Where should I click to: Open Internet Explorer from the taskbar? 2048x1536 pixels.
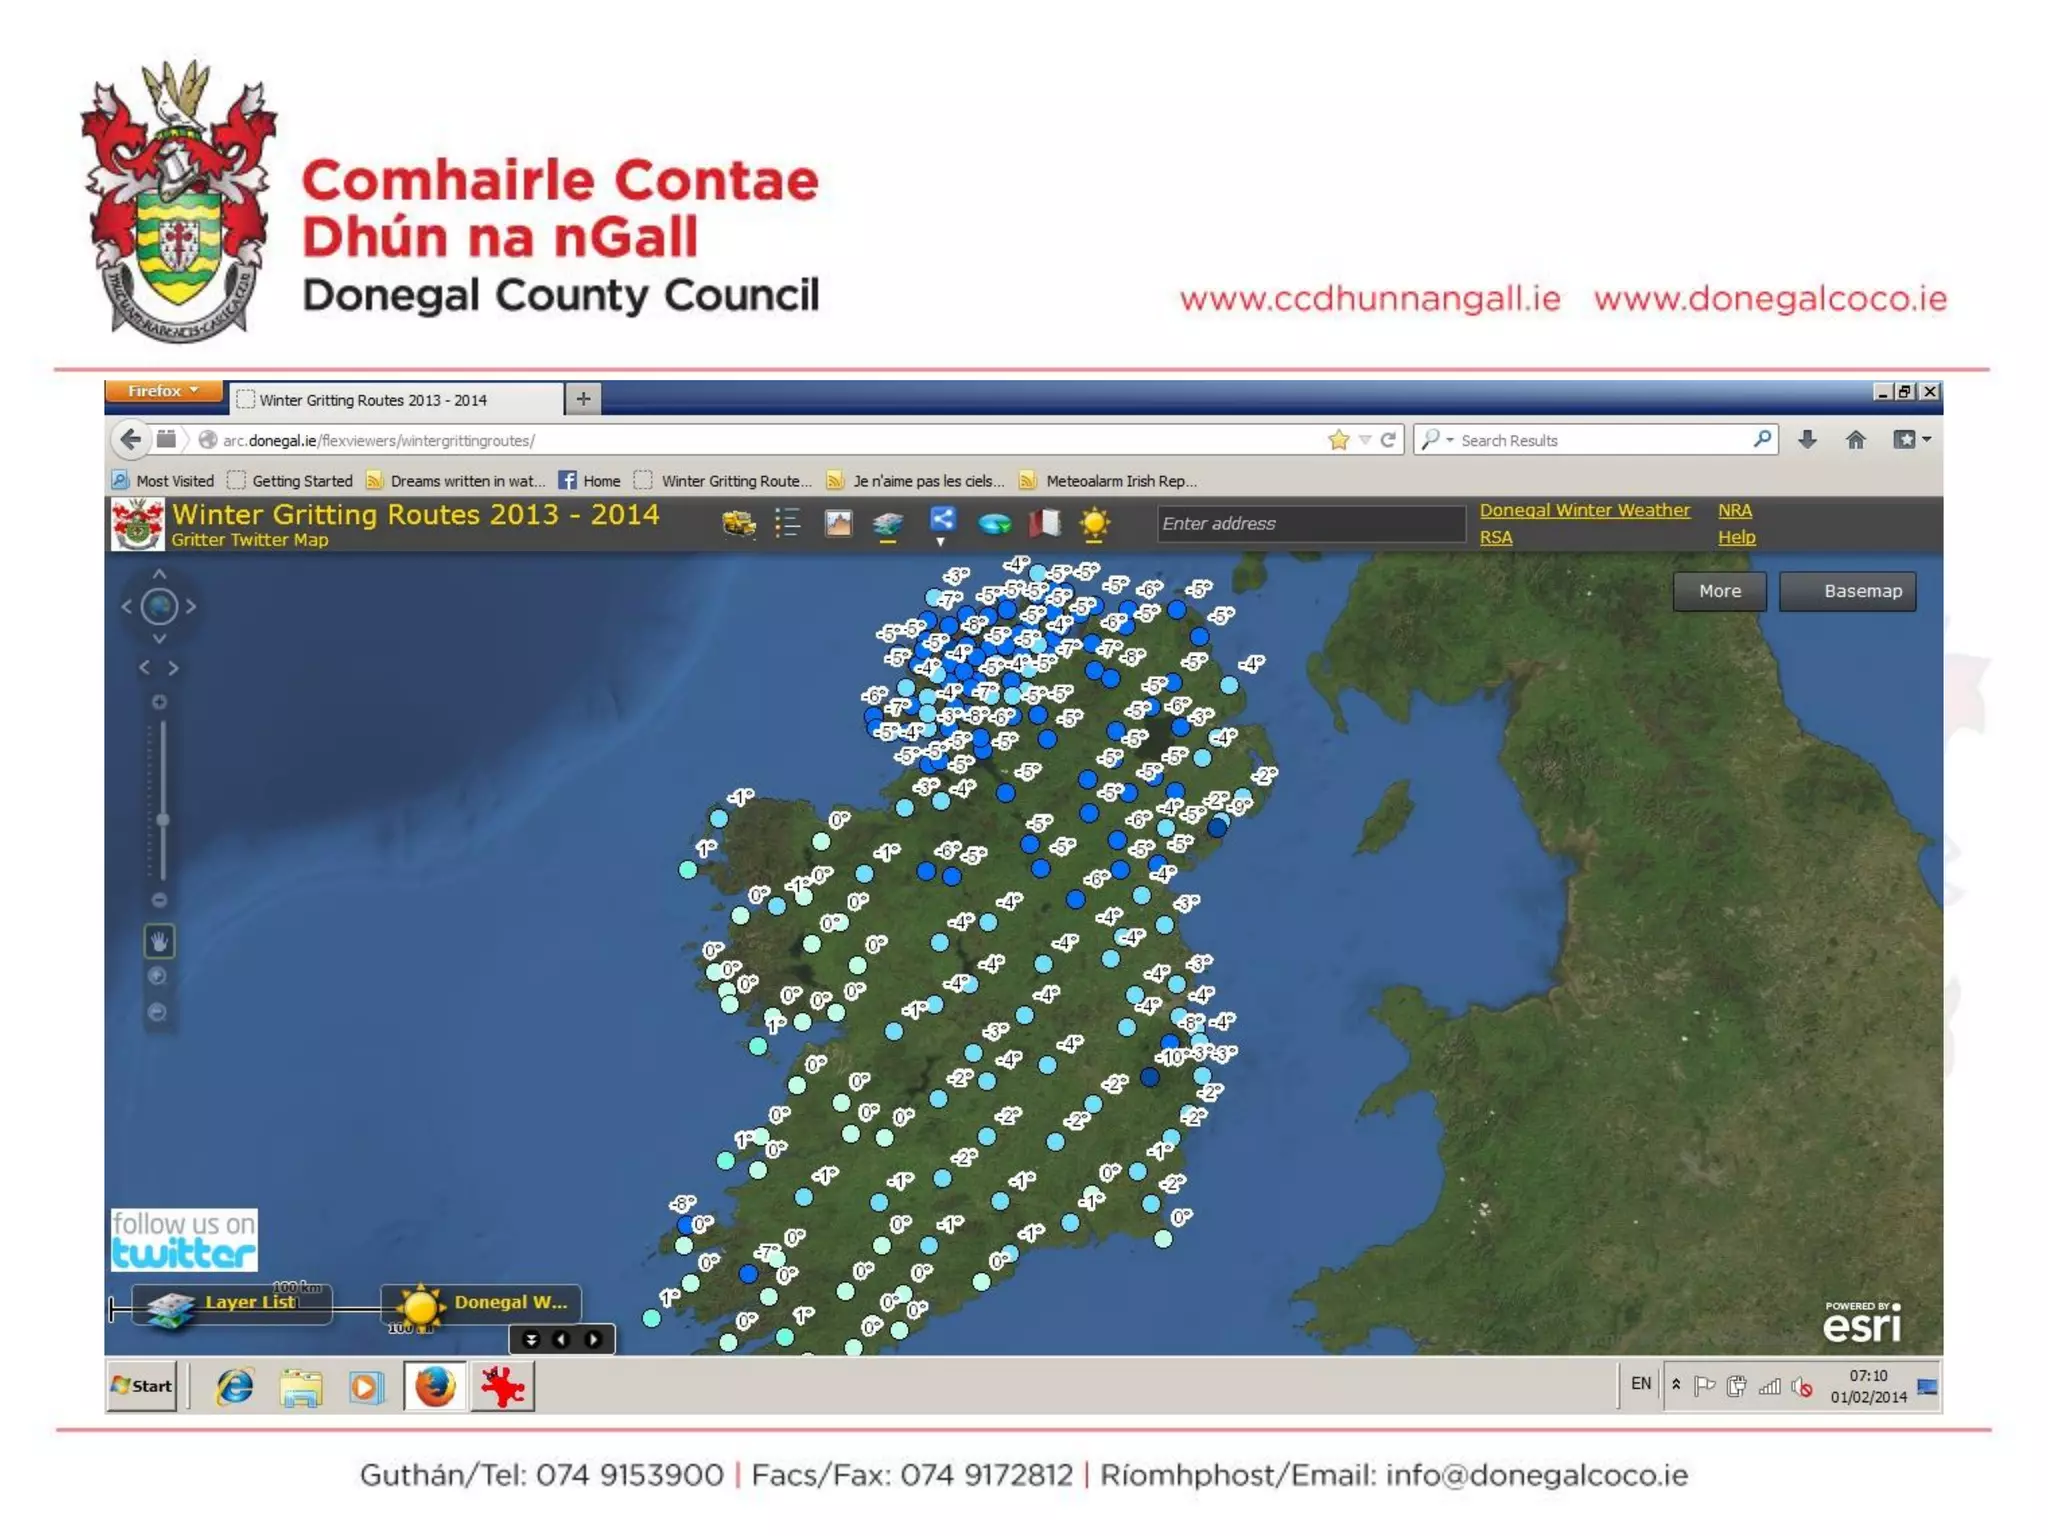(x=236, y=1387)
